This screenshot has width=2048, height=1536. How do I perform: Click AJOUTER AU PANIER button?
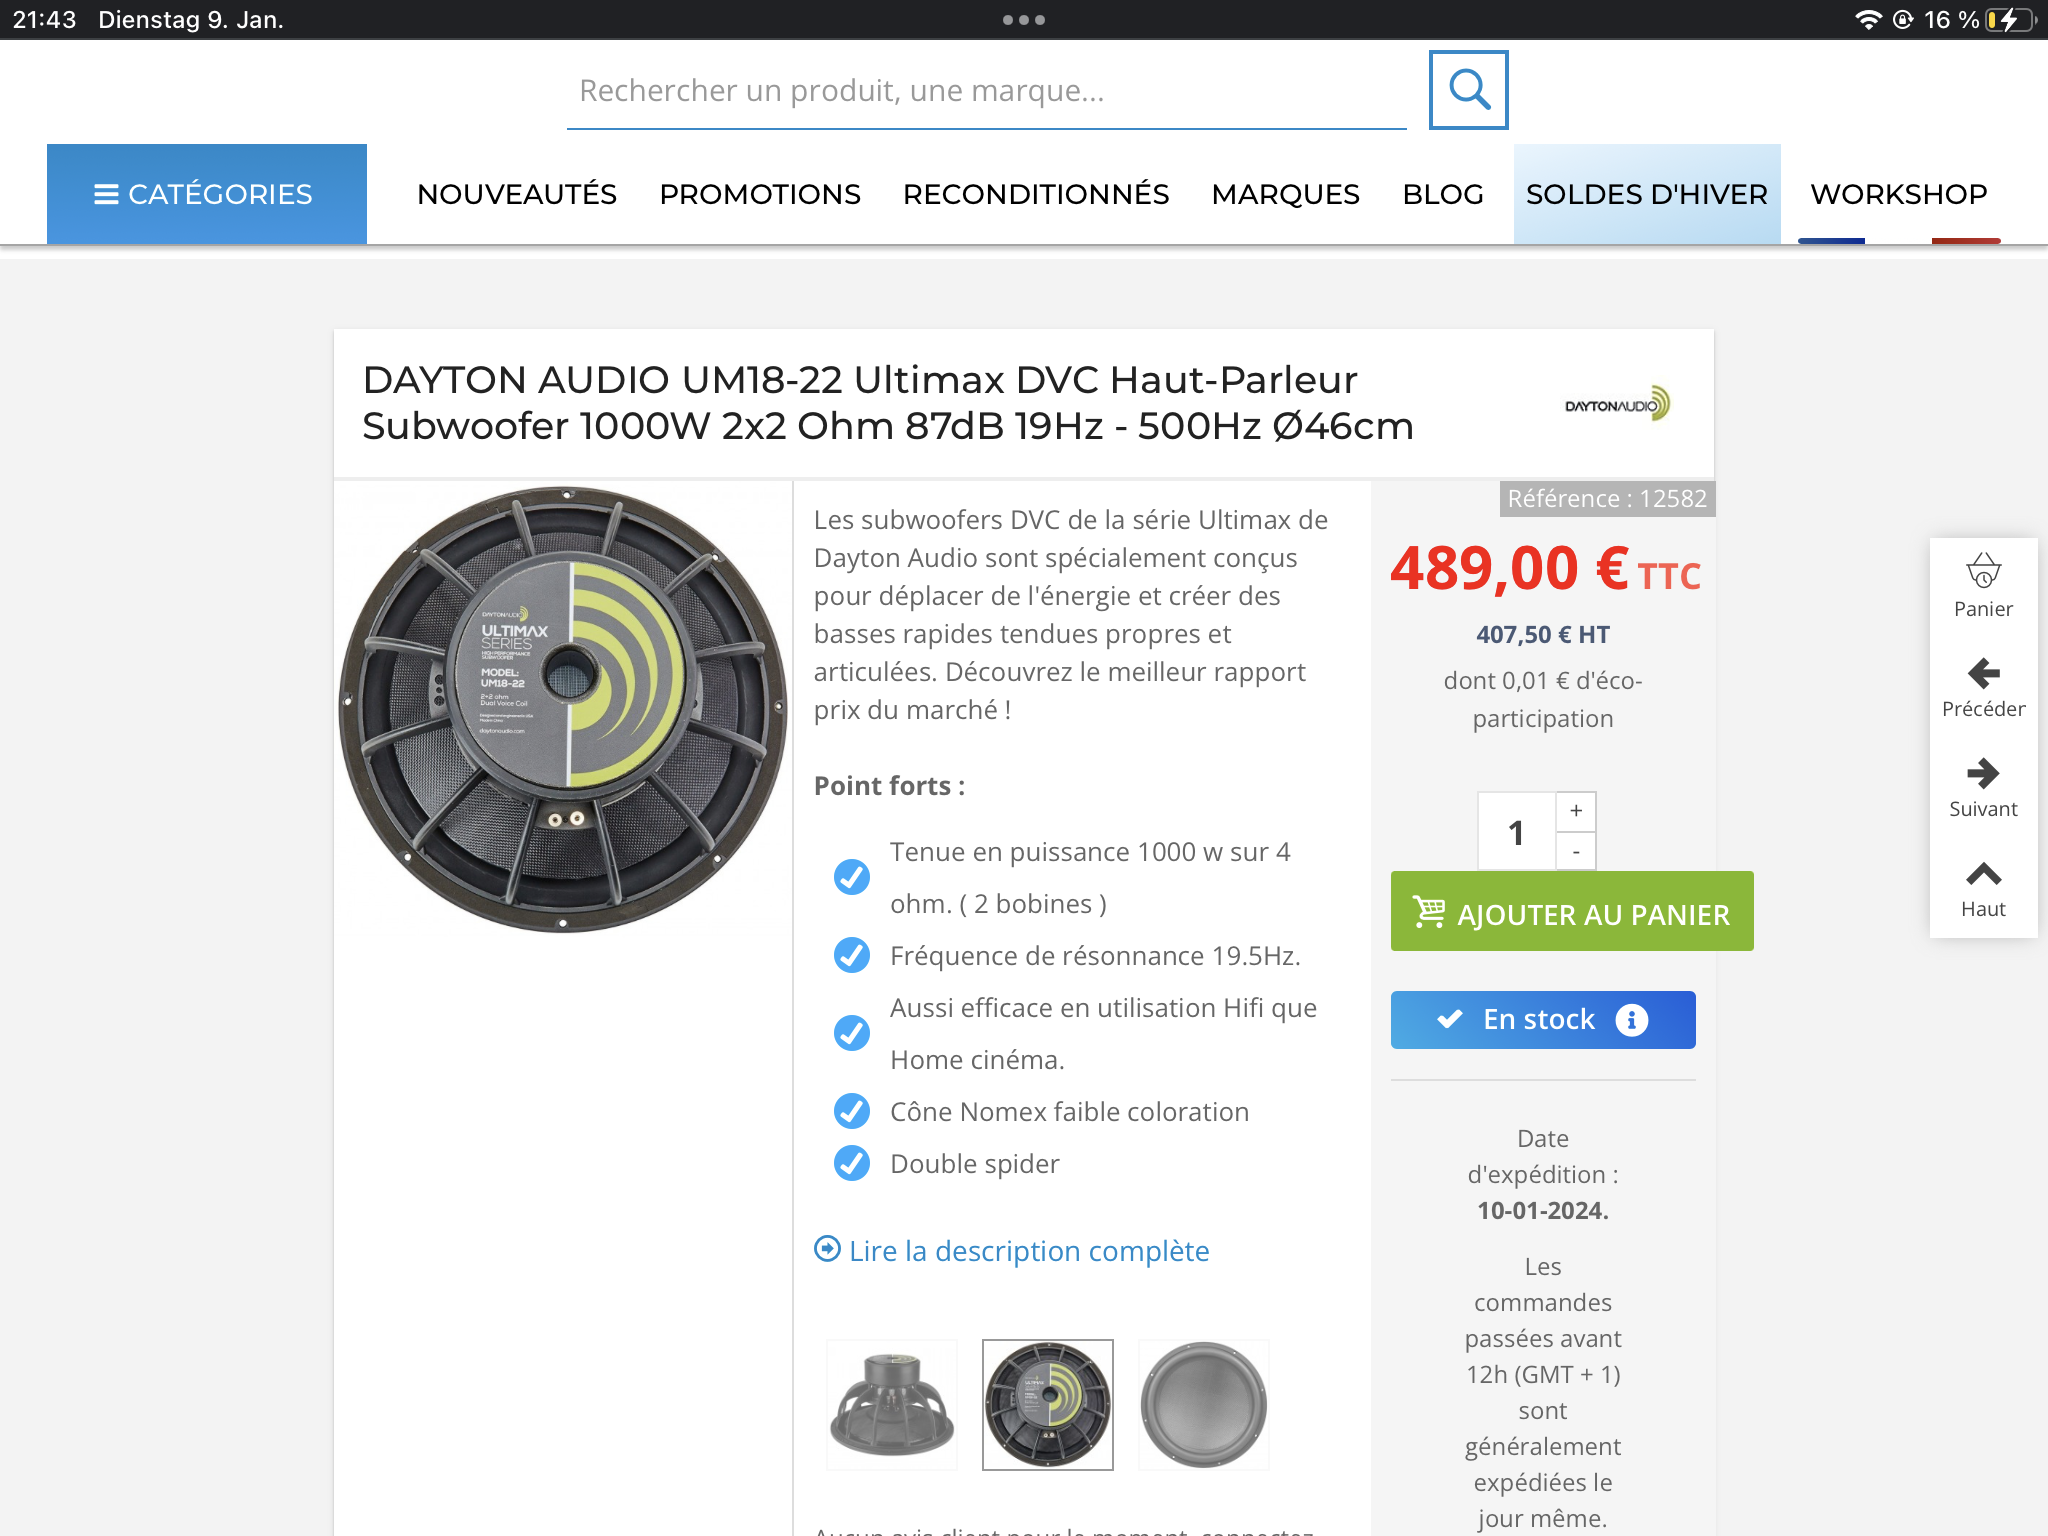(x=1572, y=912)
